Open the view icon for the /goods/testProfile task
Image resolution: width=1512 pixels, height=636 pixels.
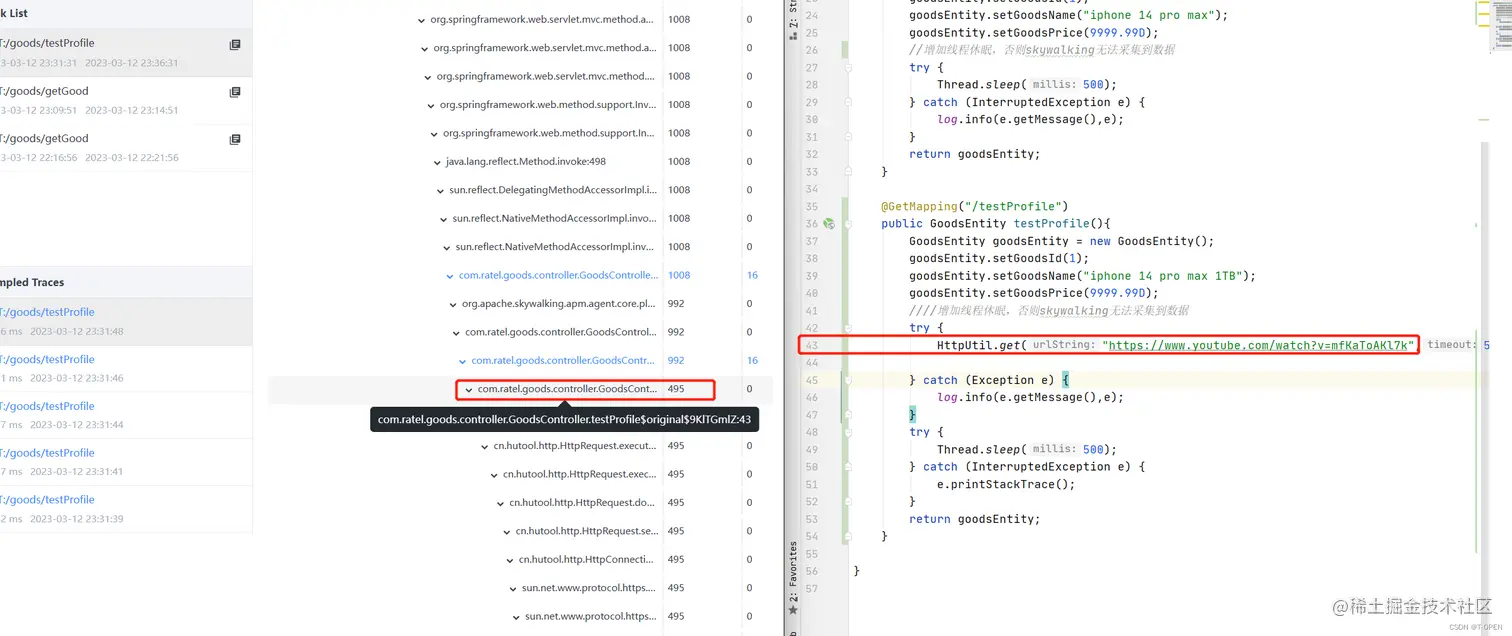(235, 45)
